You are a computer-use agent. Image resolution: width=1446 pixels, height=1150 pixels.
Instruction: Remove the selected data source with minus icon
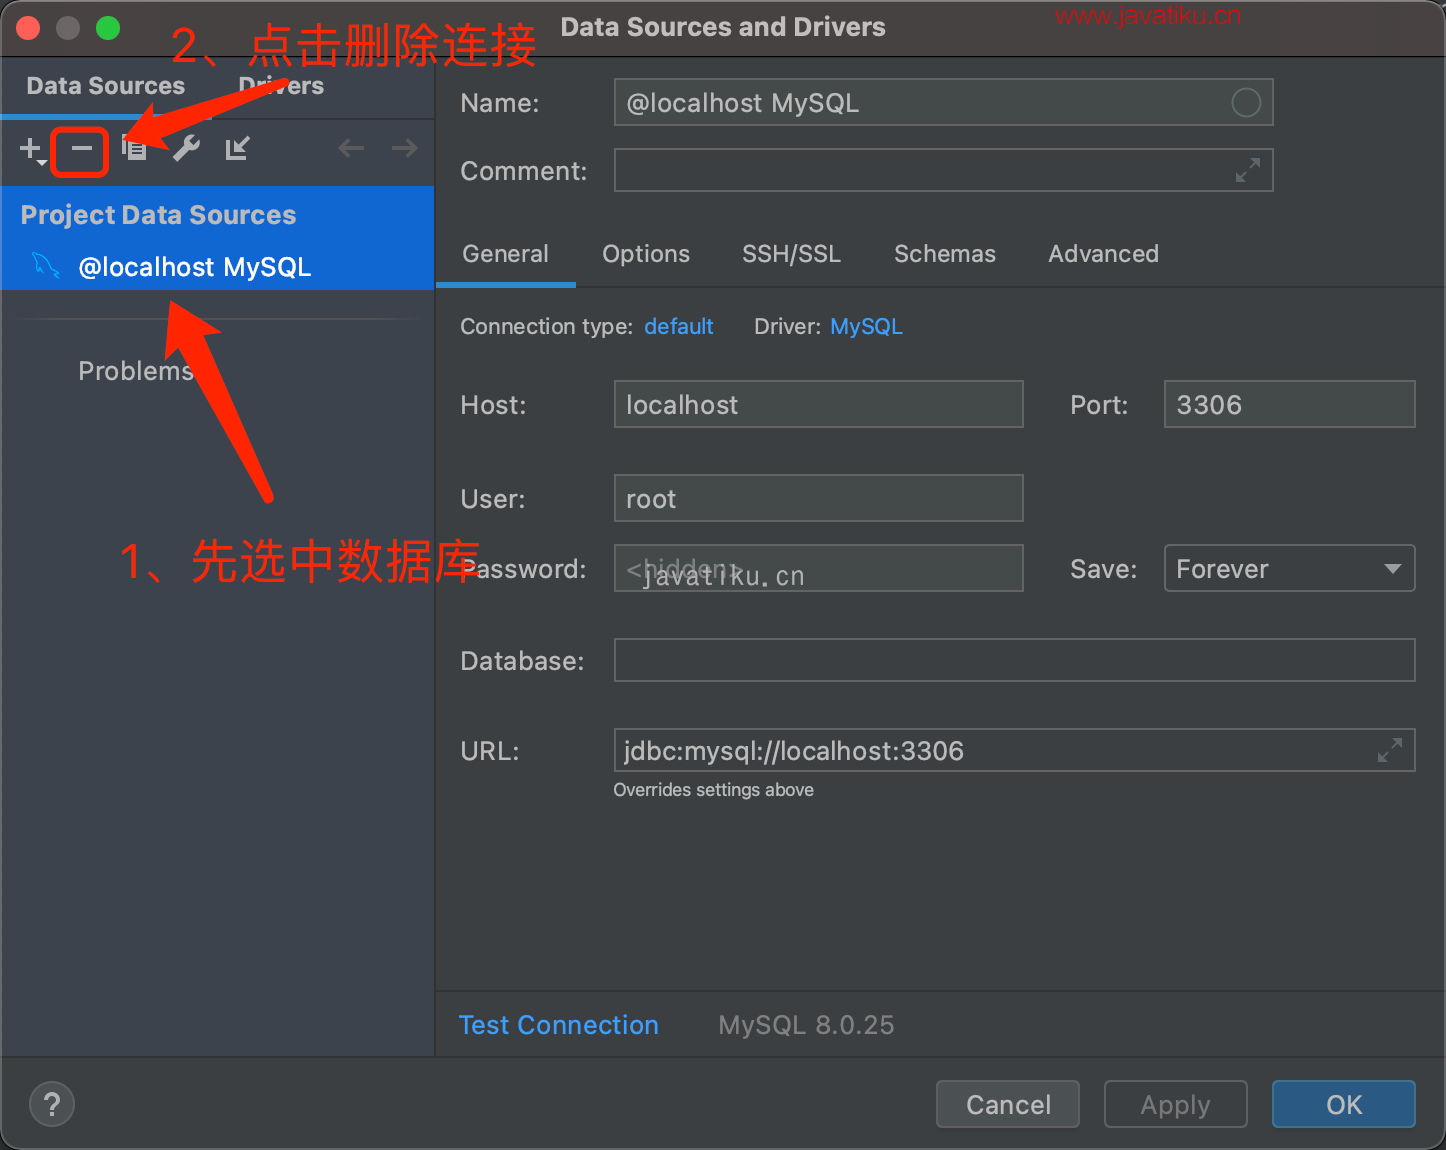click(81, 149)
